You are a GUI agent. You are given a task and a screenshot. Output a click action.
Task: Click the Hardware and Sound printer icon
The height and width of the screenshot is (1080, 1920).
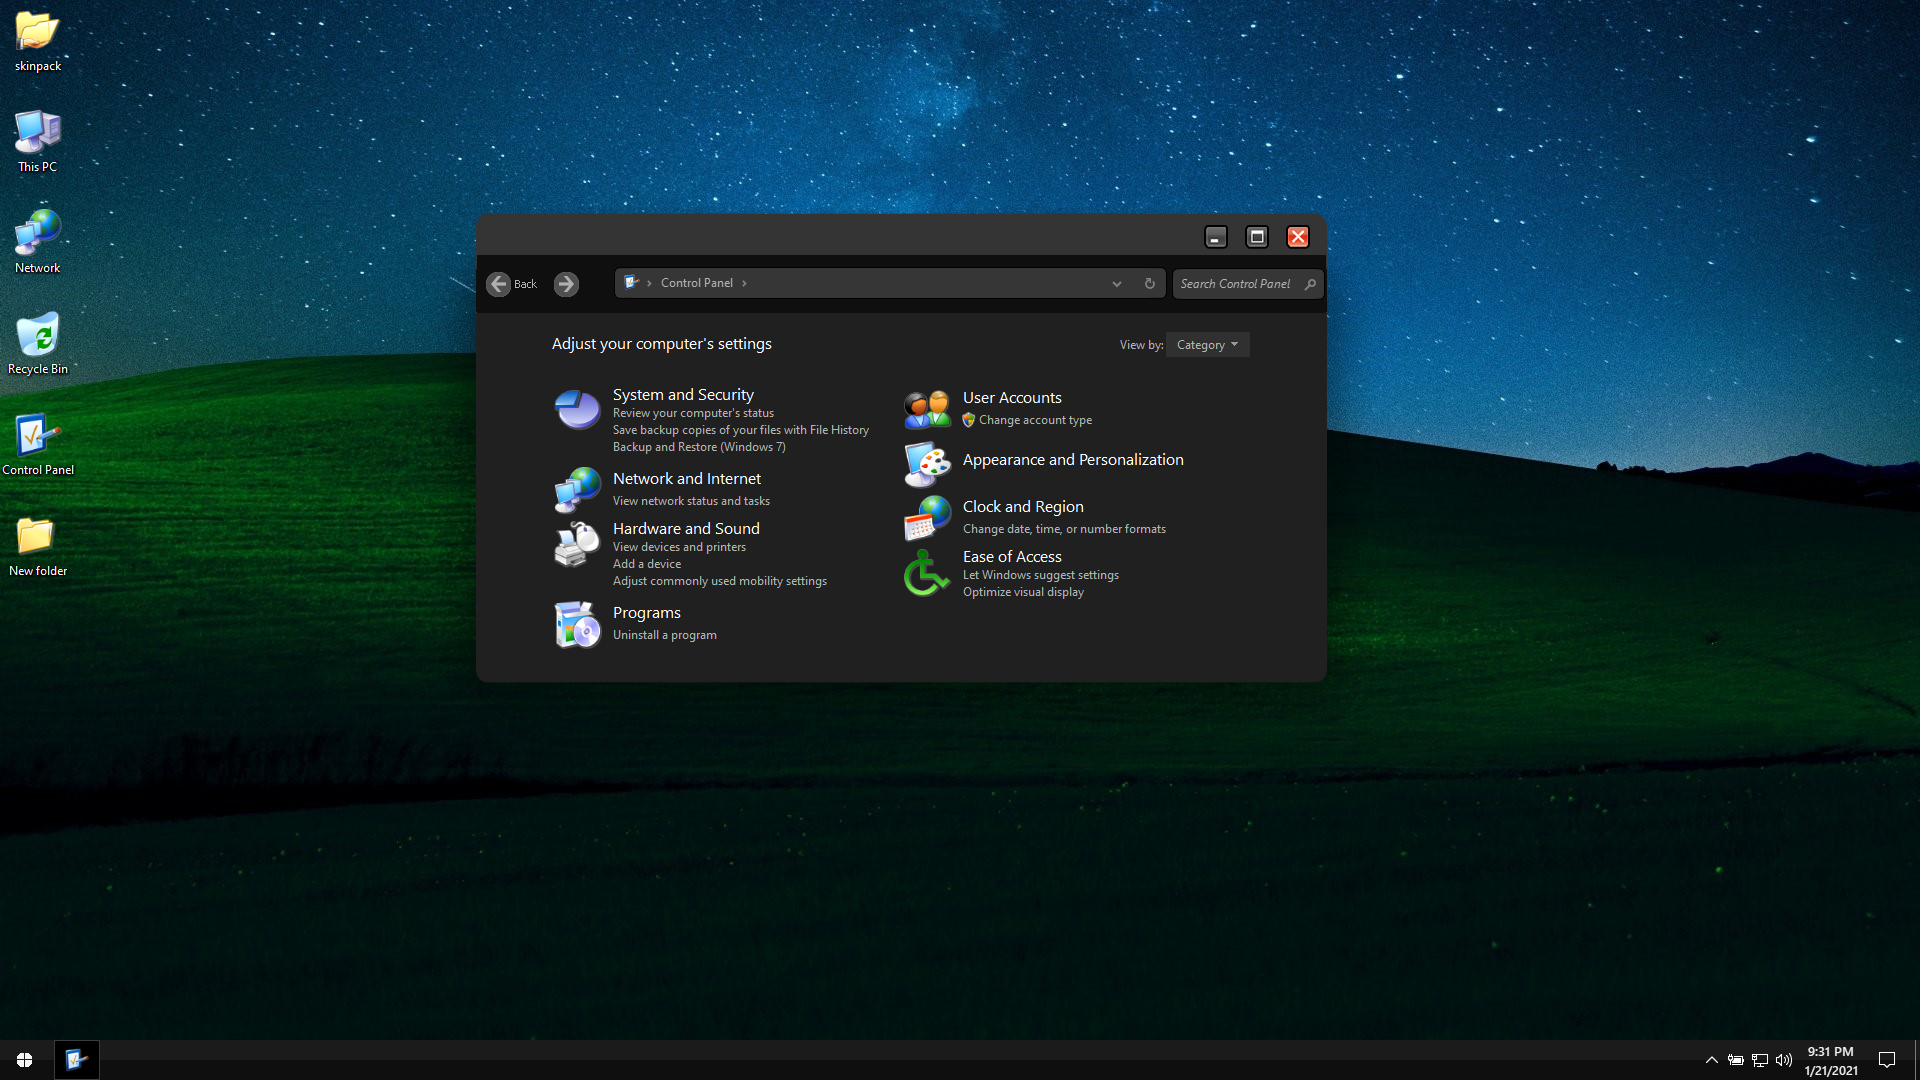coord(577,545)
